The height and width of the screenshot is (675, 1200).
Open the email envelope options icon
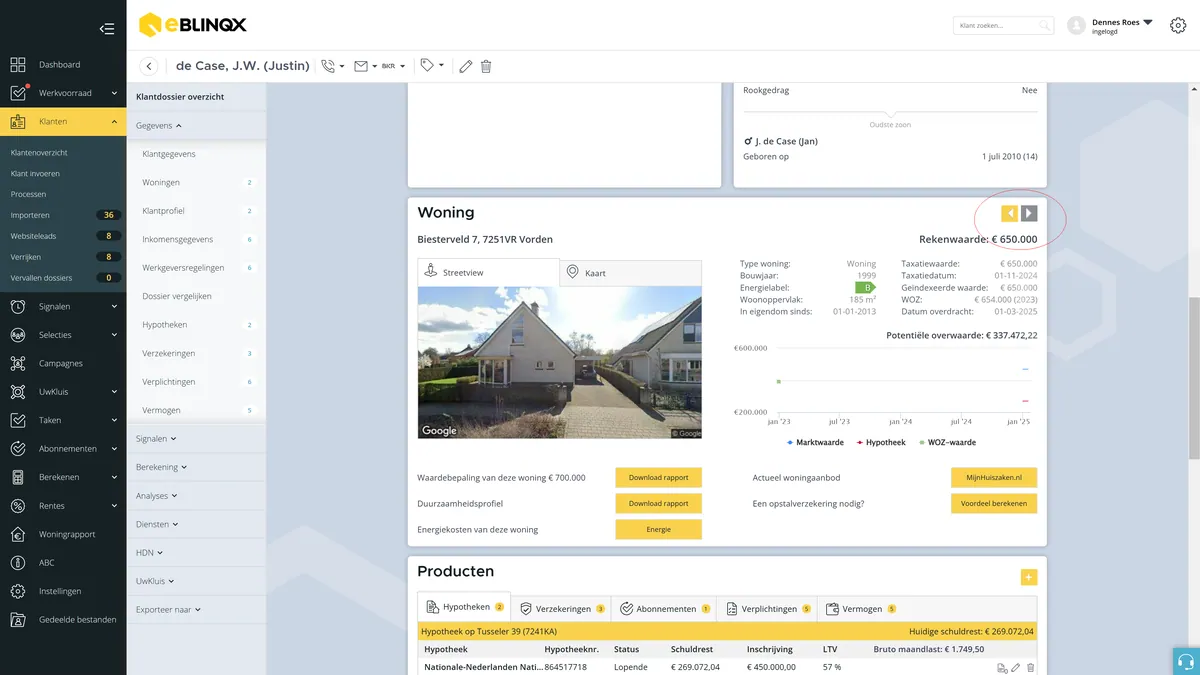[x=361, y=66]
